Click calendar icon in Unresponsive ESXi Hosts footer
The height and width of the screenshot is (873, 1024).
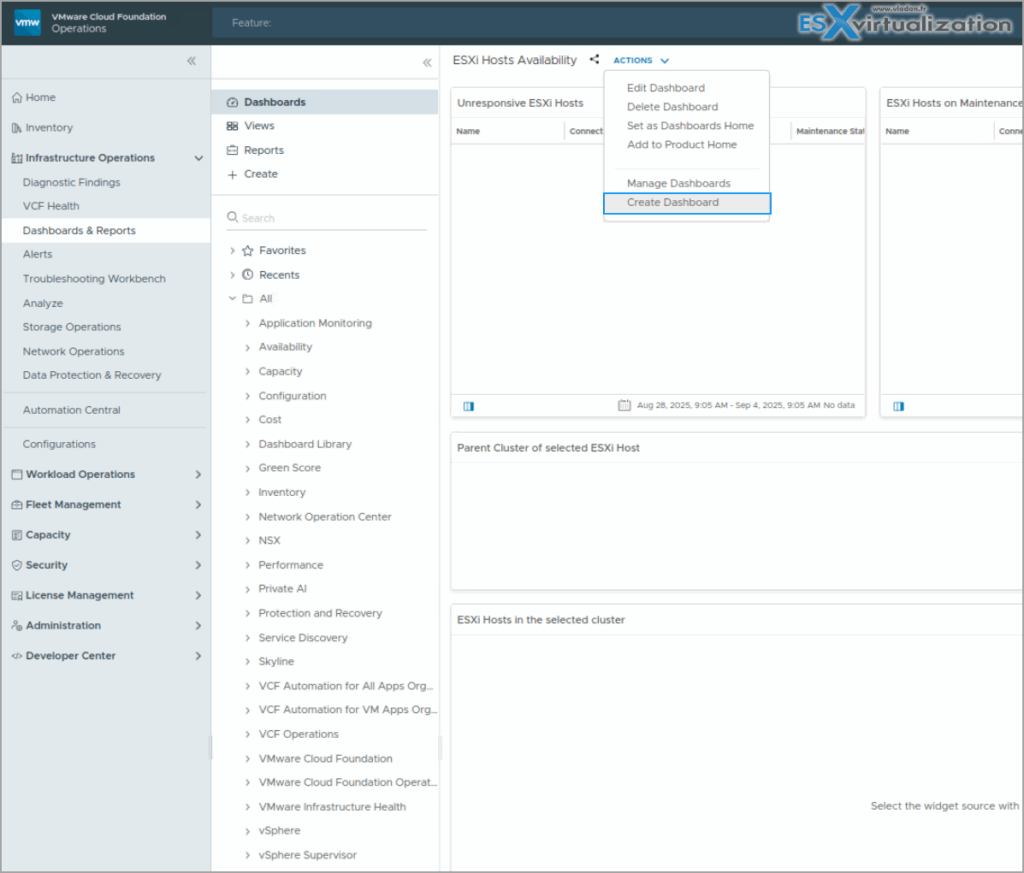[x=624, y=405]
